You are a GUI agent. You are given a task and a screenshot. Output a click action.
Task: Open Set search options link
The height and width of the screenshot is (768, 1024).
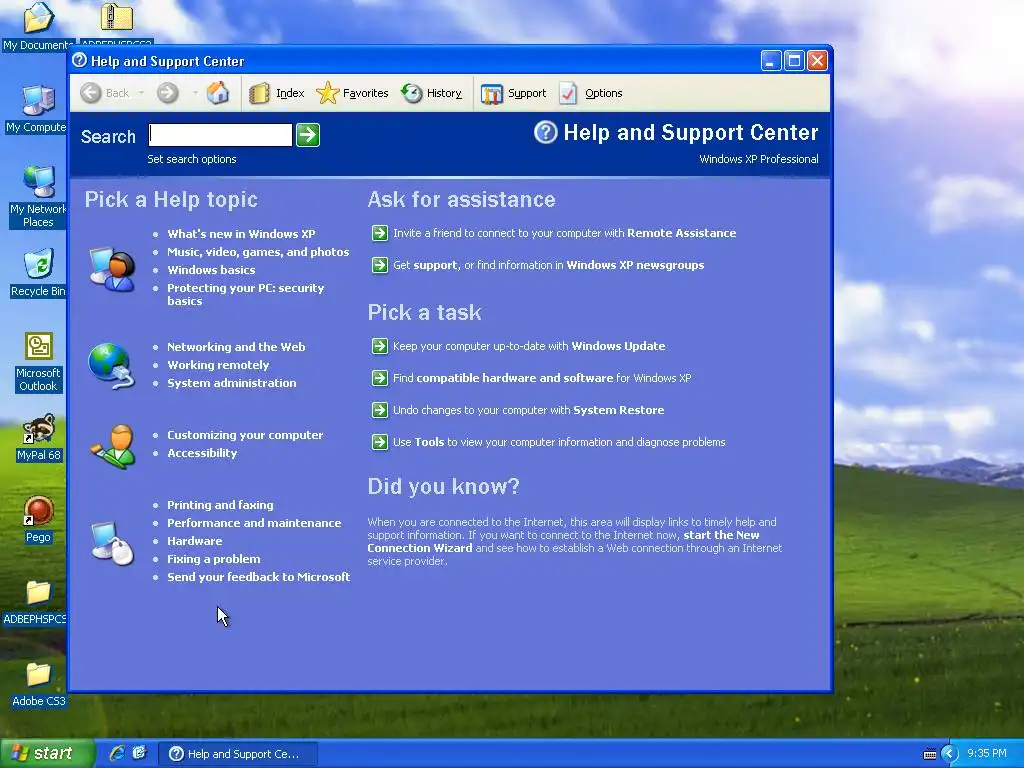click(192, 159)
